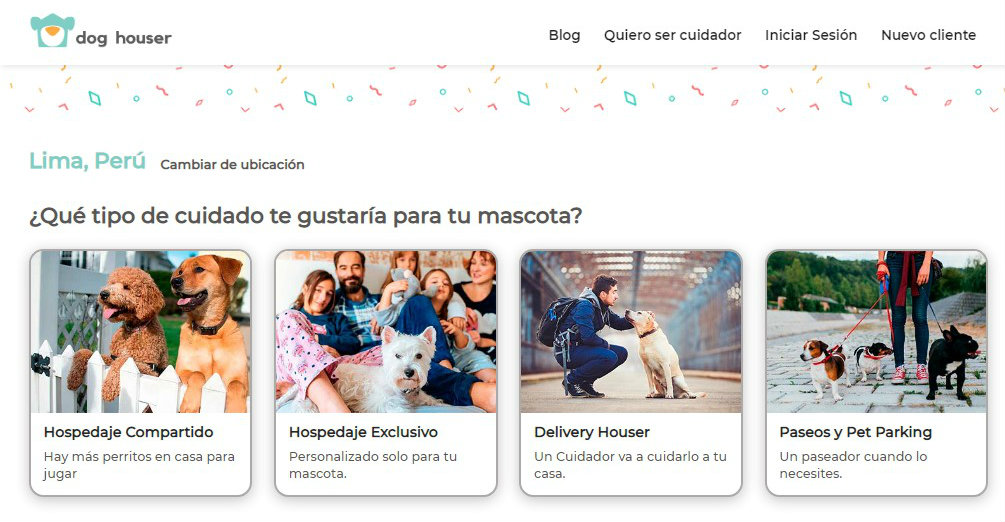The image size is (1005, 522).
Task: Click the dog houser logo icon
Action: [52, 30]
